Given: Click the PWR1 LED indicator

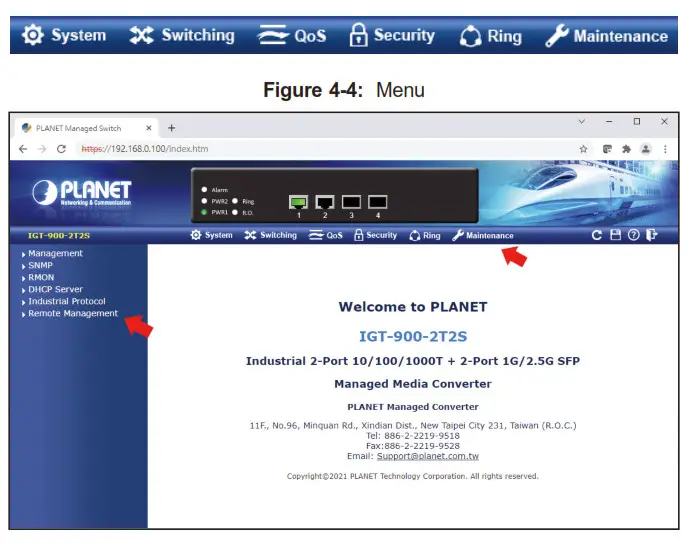Looking at the screenshot, I should point(204,212).
